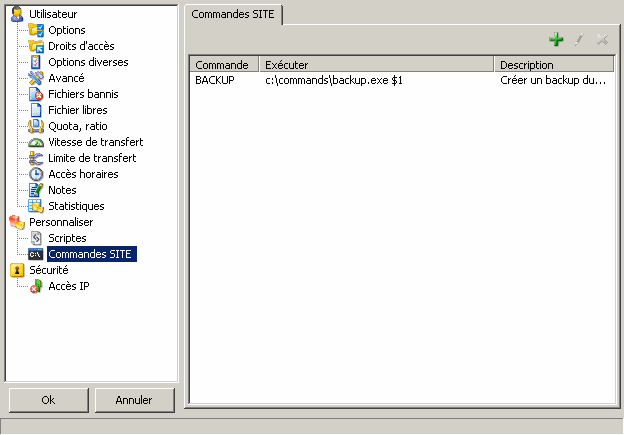
Task: Click the Sécurité lock icon
Action: 17,270
